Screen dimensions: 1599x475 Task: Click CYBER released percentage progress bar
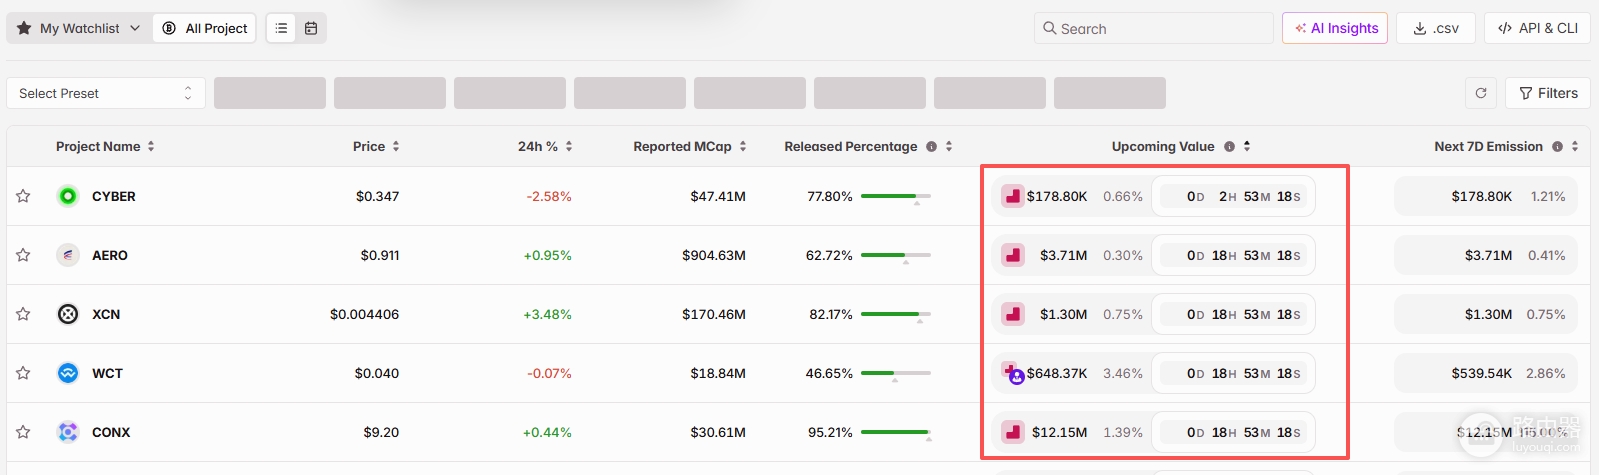(896, 196)
